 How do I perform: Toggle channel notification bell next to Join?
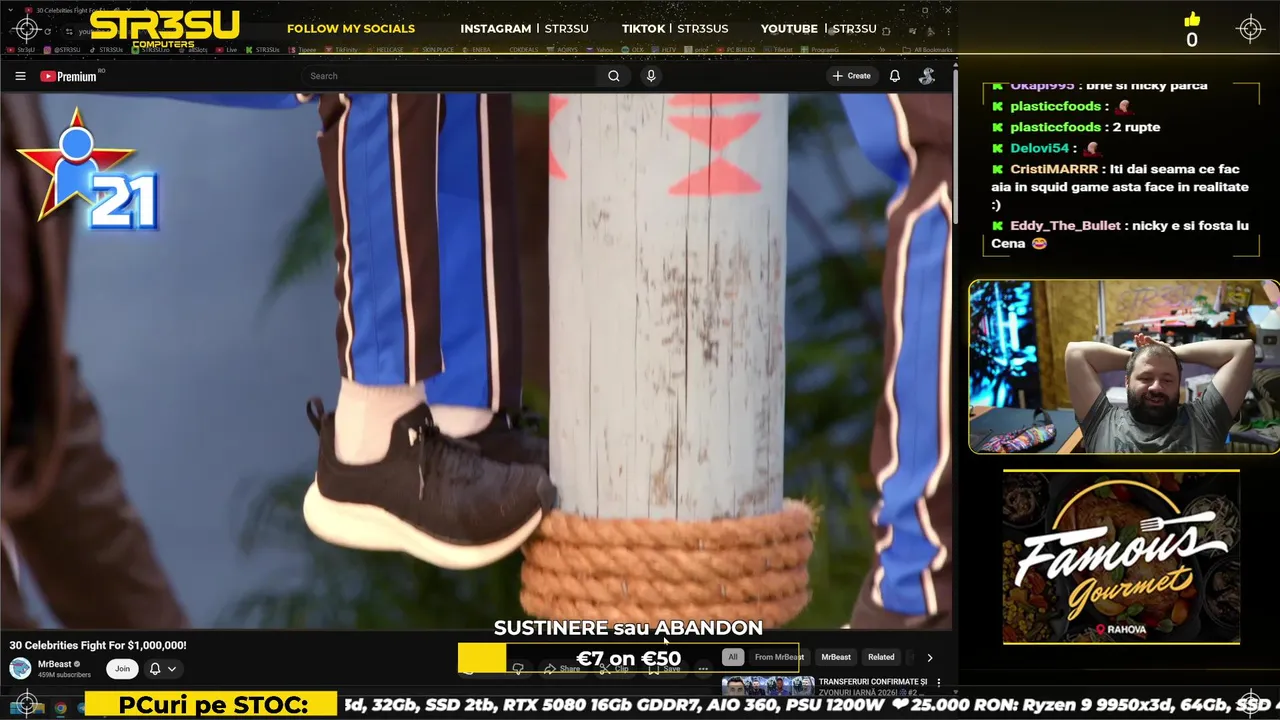(x=155, y=669)
